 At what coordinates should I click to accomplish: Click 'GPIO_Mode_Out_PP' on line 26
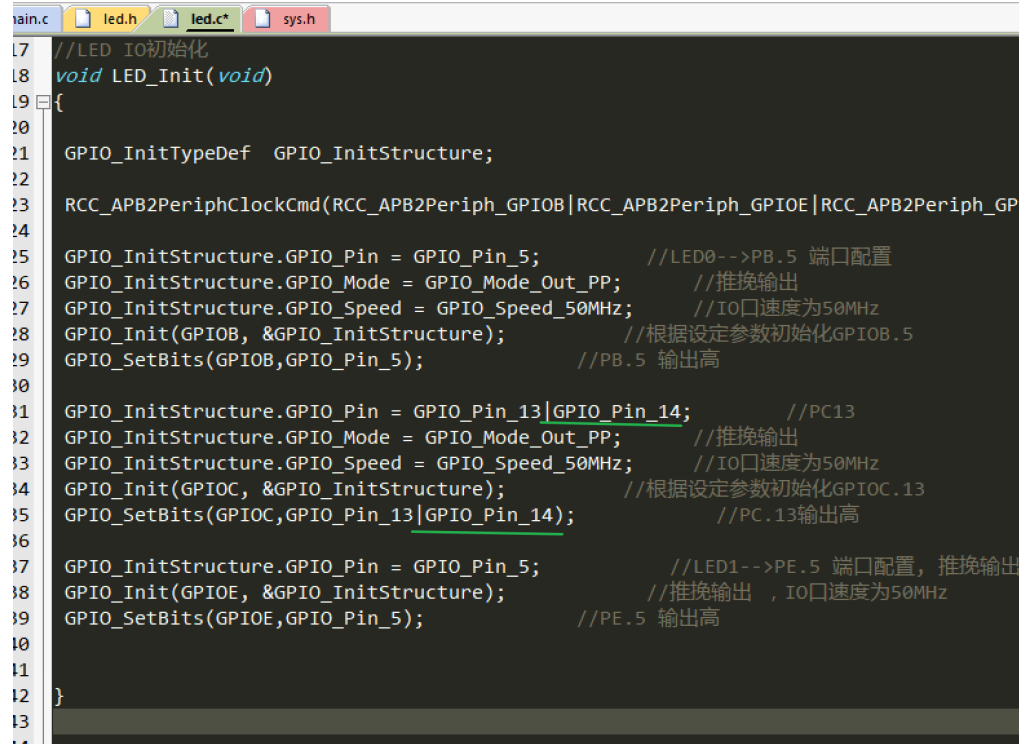click(x=517, y=283)
